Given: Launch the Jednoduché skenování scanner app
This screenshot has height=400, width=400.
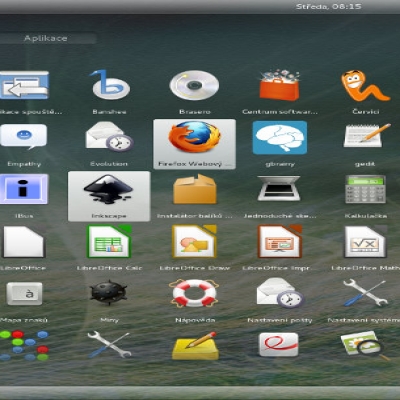Looking at the screenshot, I should click(x=279, y=188).
